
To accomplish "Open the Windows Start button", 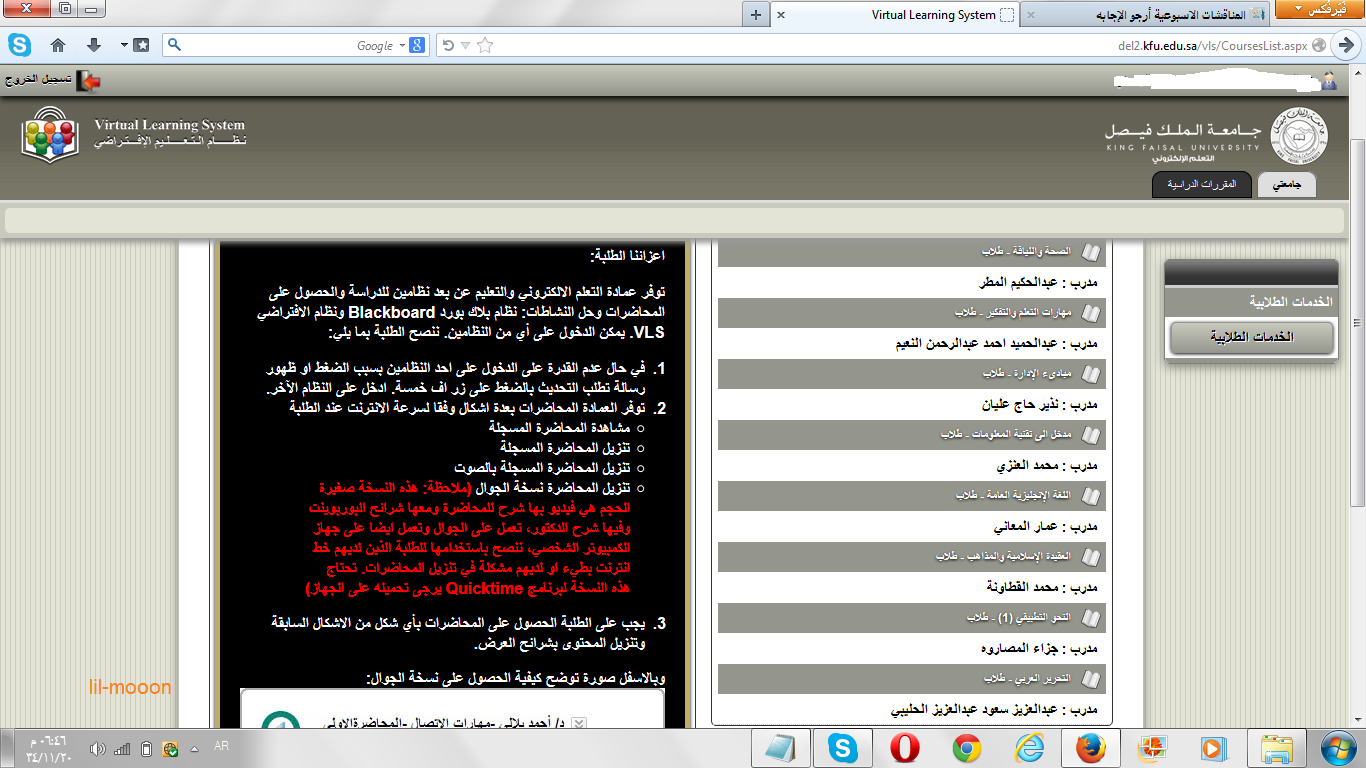I will click(x=1338, y=748).
